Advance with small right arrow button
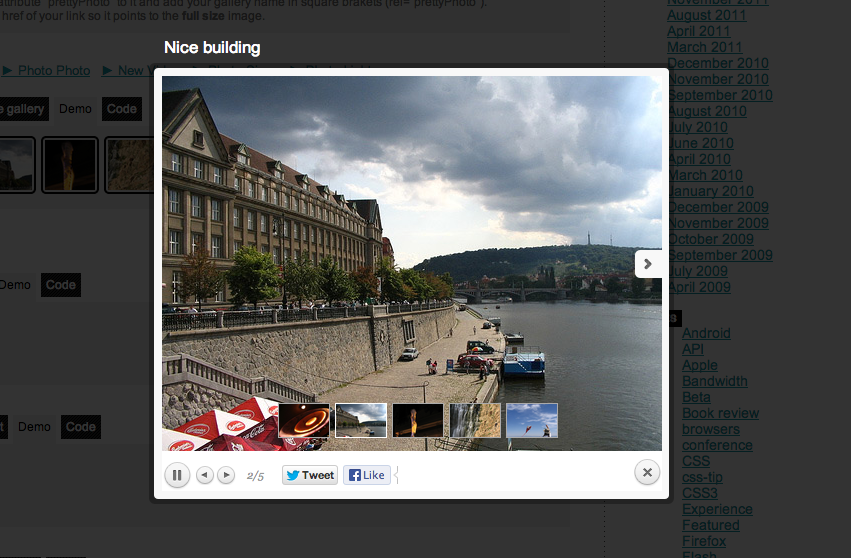The height and width of the screenshot is (558, 851). point(226,475)
